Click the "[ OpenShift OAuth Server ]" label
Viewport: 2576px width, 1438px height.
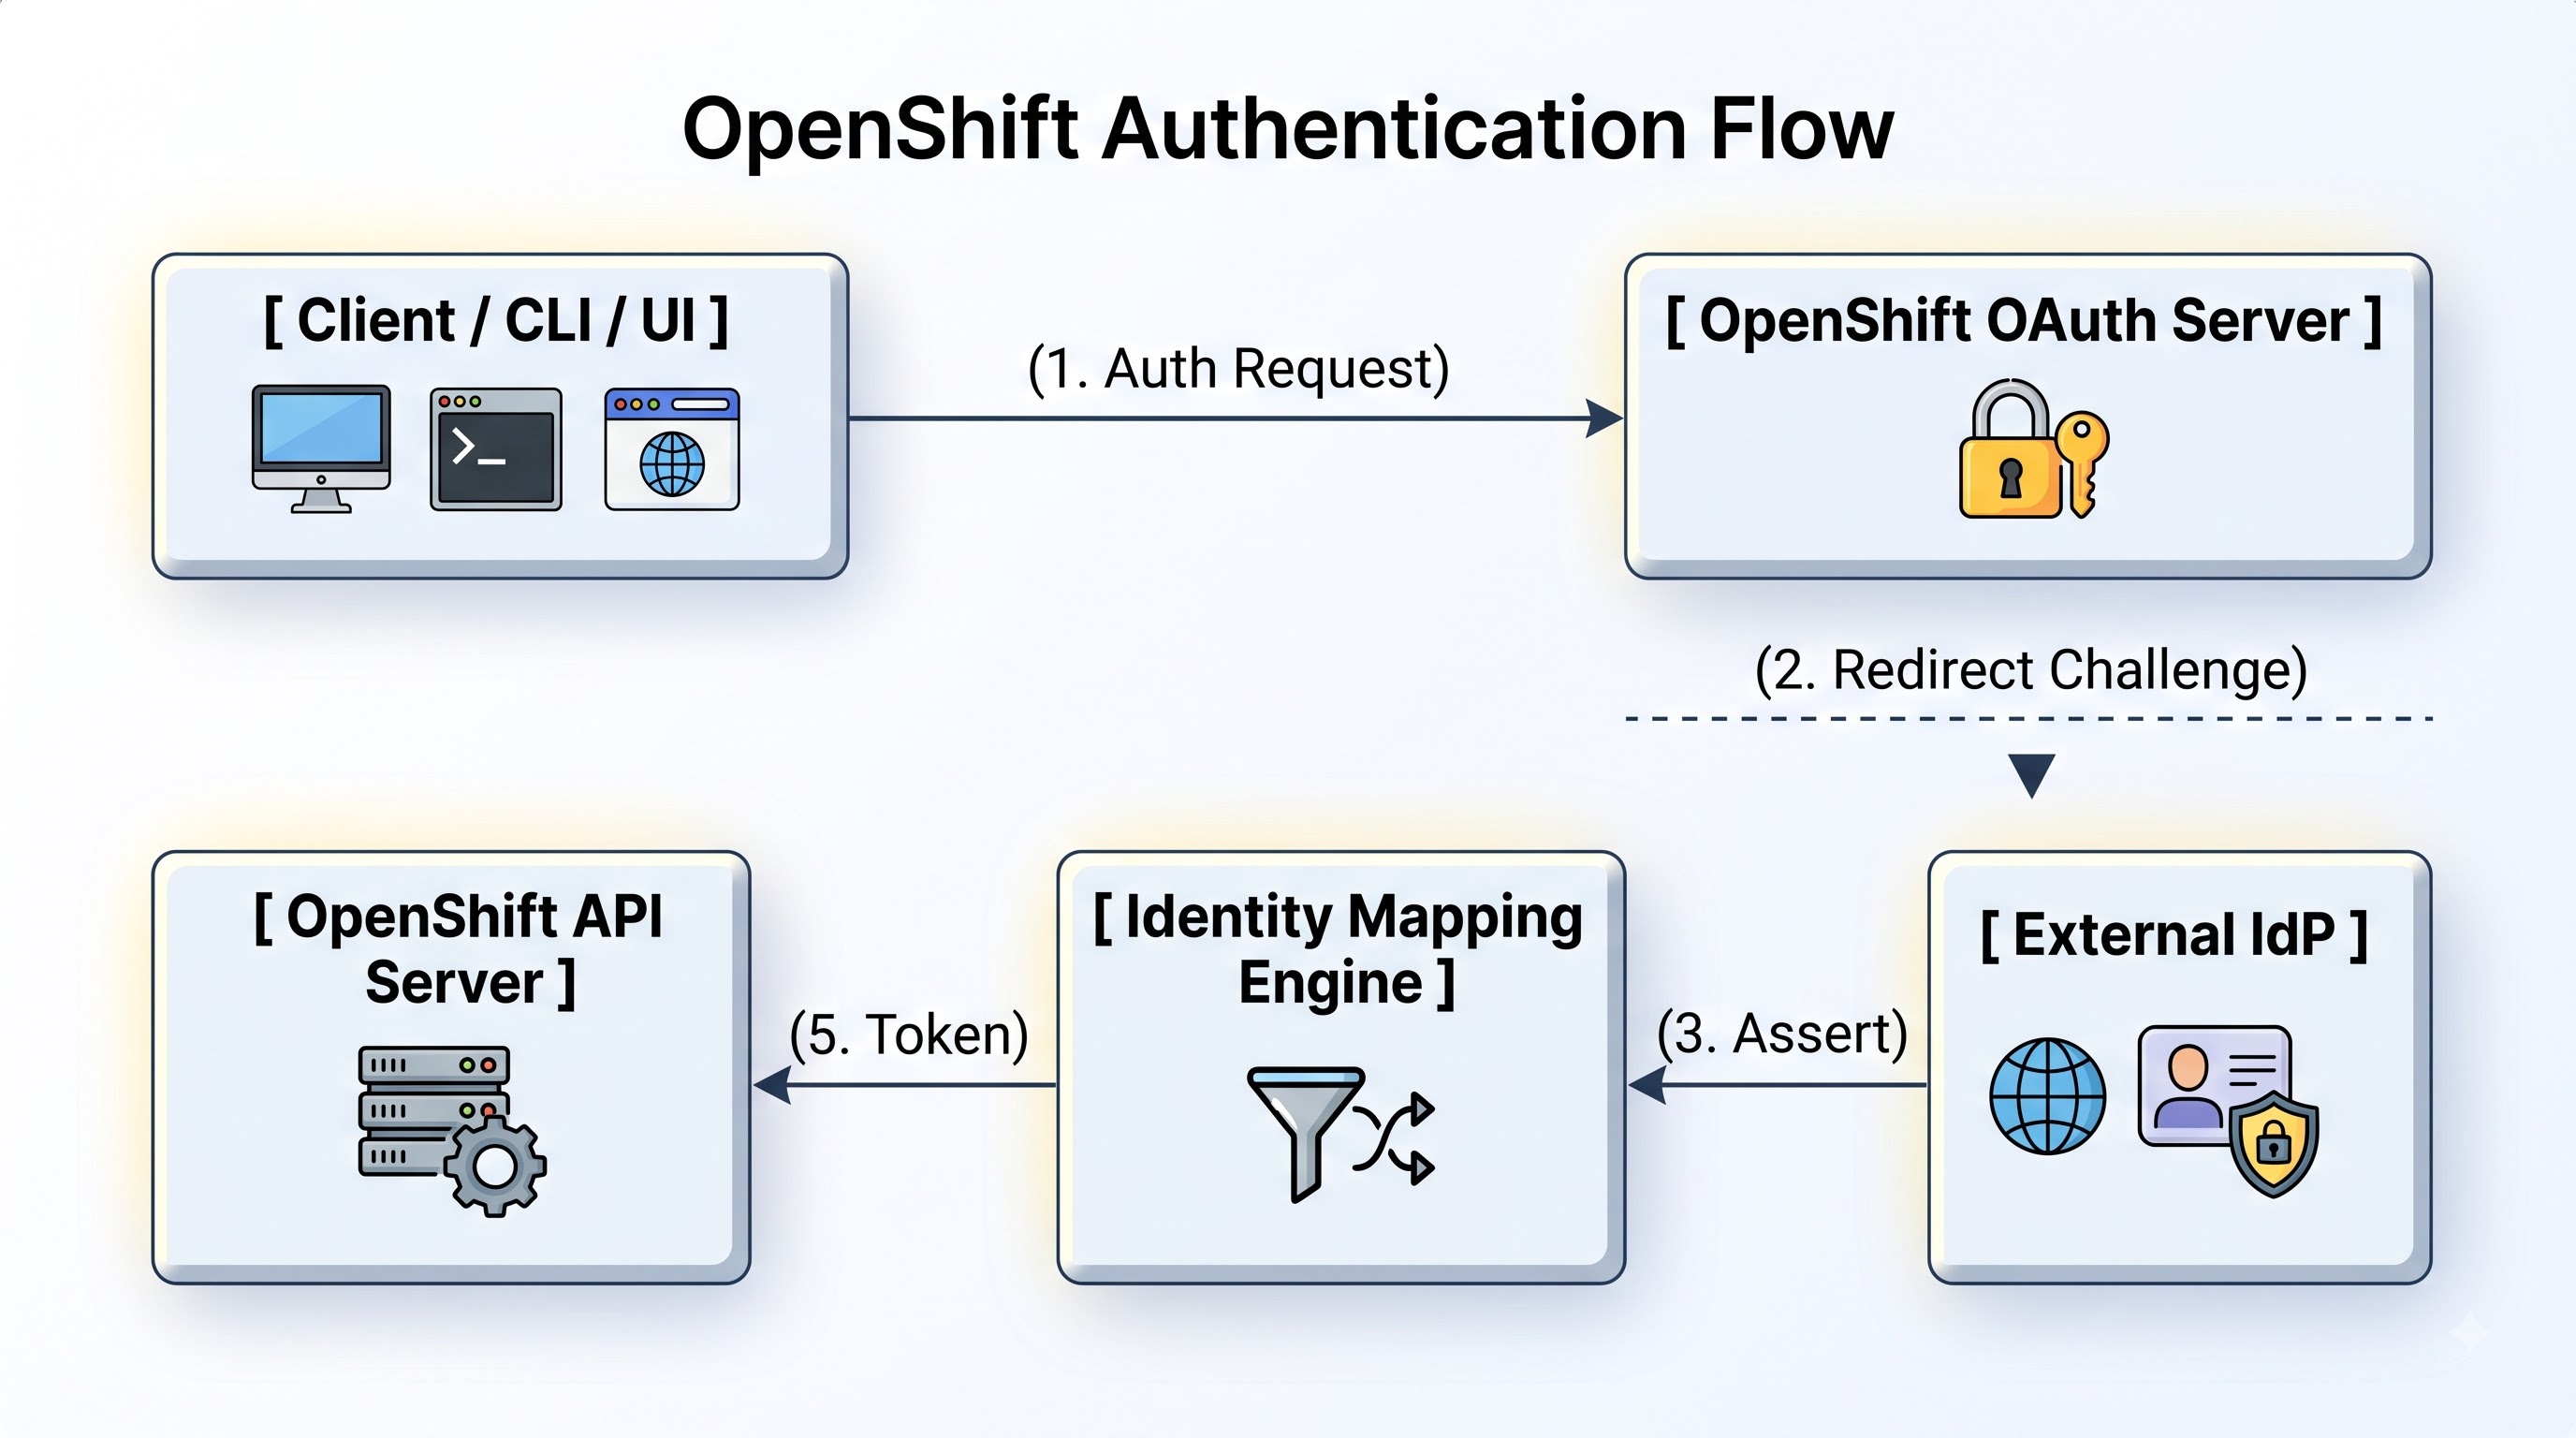(x=2024, y=320)
